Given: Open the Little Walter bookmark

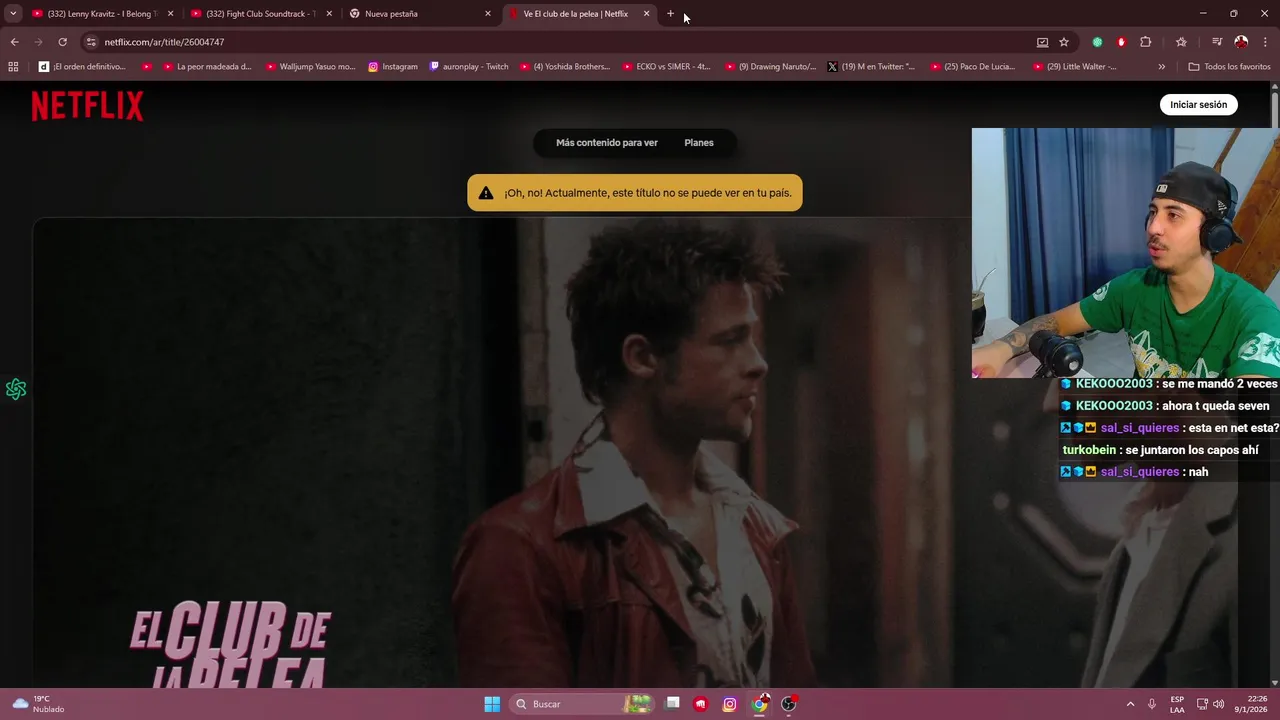Looking at the screenshot, I should coord(1074,67).
